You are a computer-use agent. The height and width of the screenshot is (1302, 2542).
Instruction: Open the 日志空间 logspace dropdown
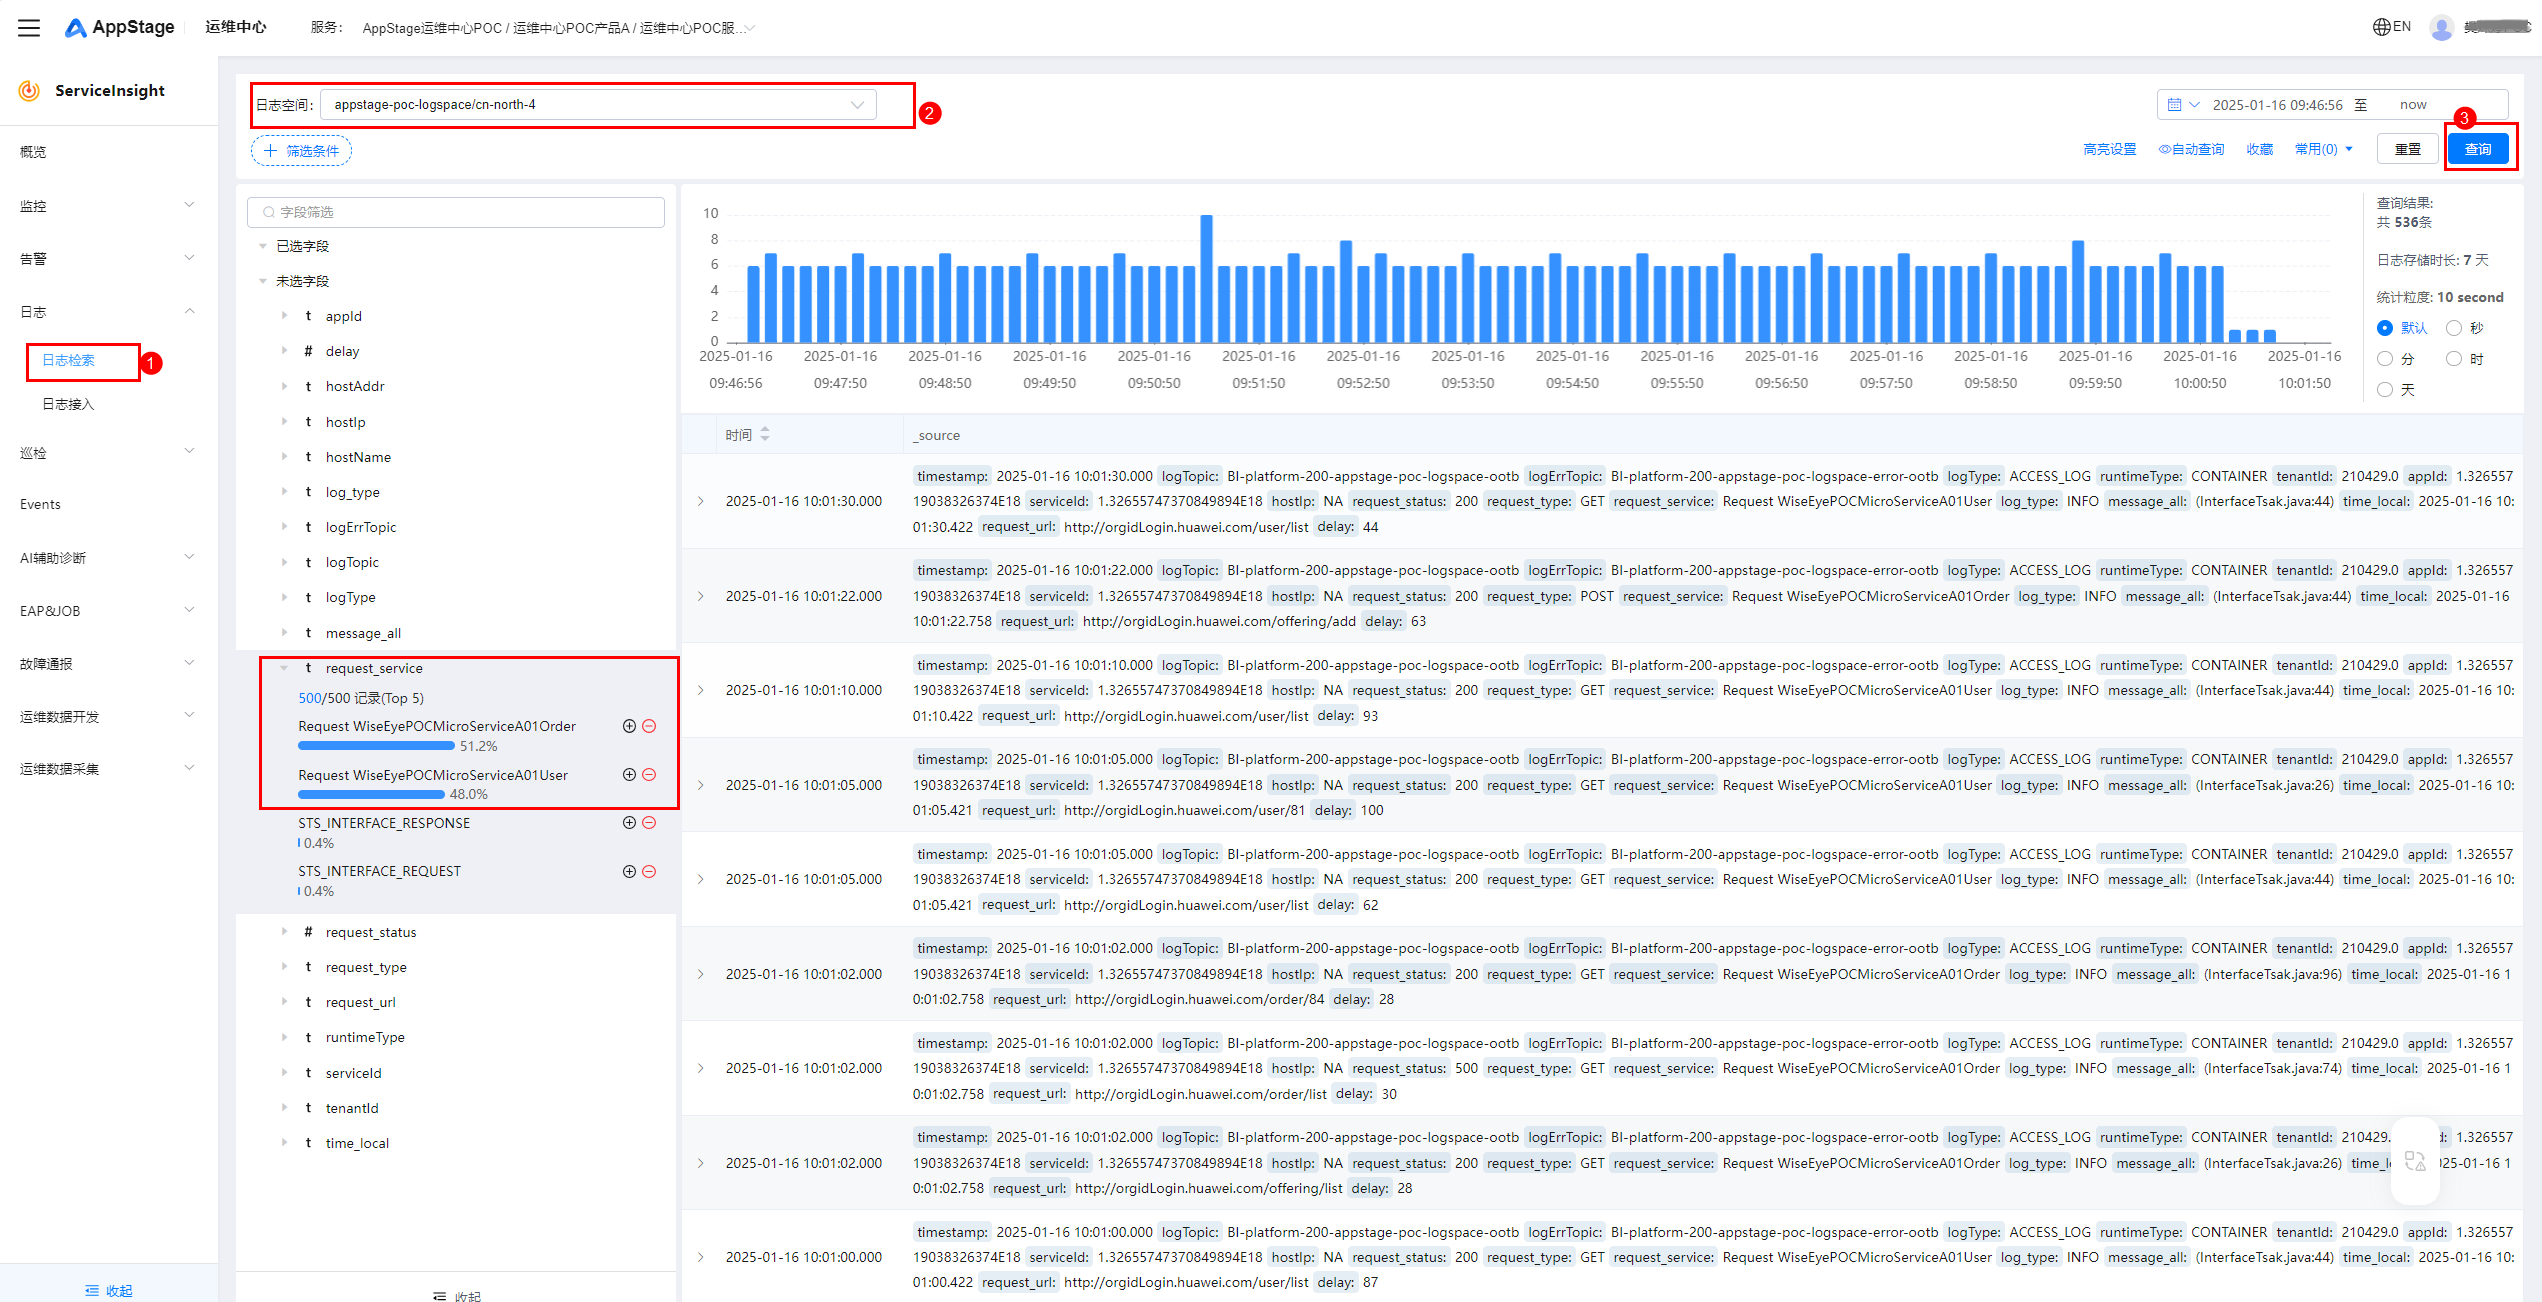click(x=598, y=104)
